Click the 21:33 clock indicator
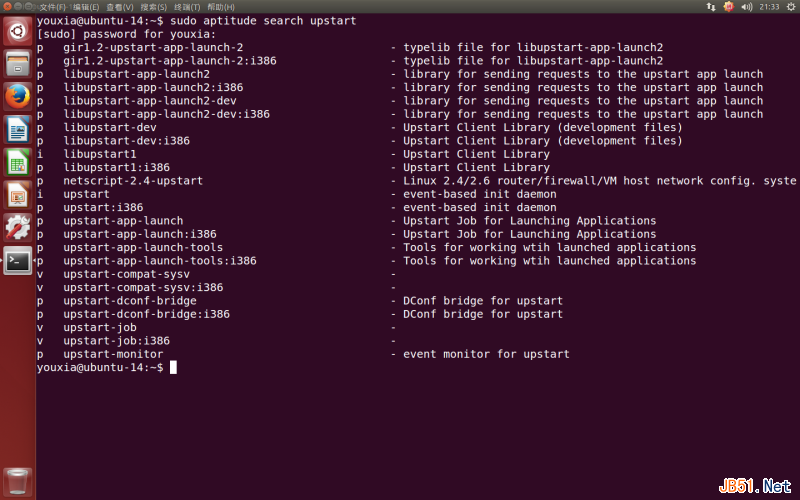This screenshot has width=800, height=500. 767,7
